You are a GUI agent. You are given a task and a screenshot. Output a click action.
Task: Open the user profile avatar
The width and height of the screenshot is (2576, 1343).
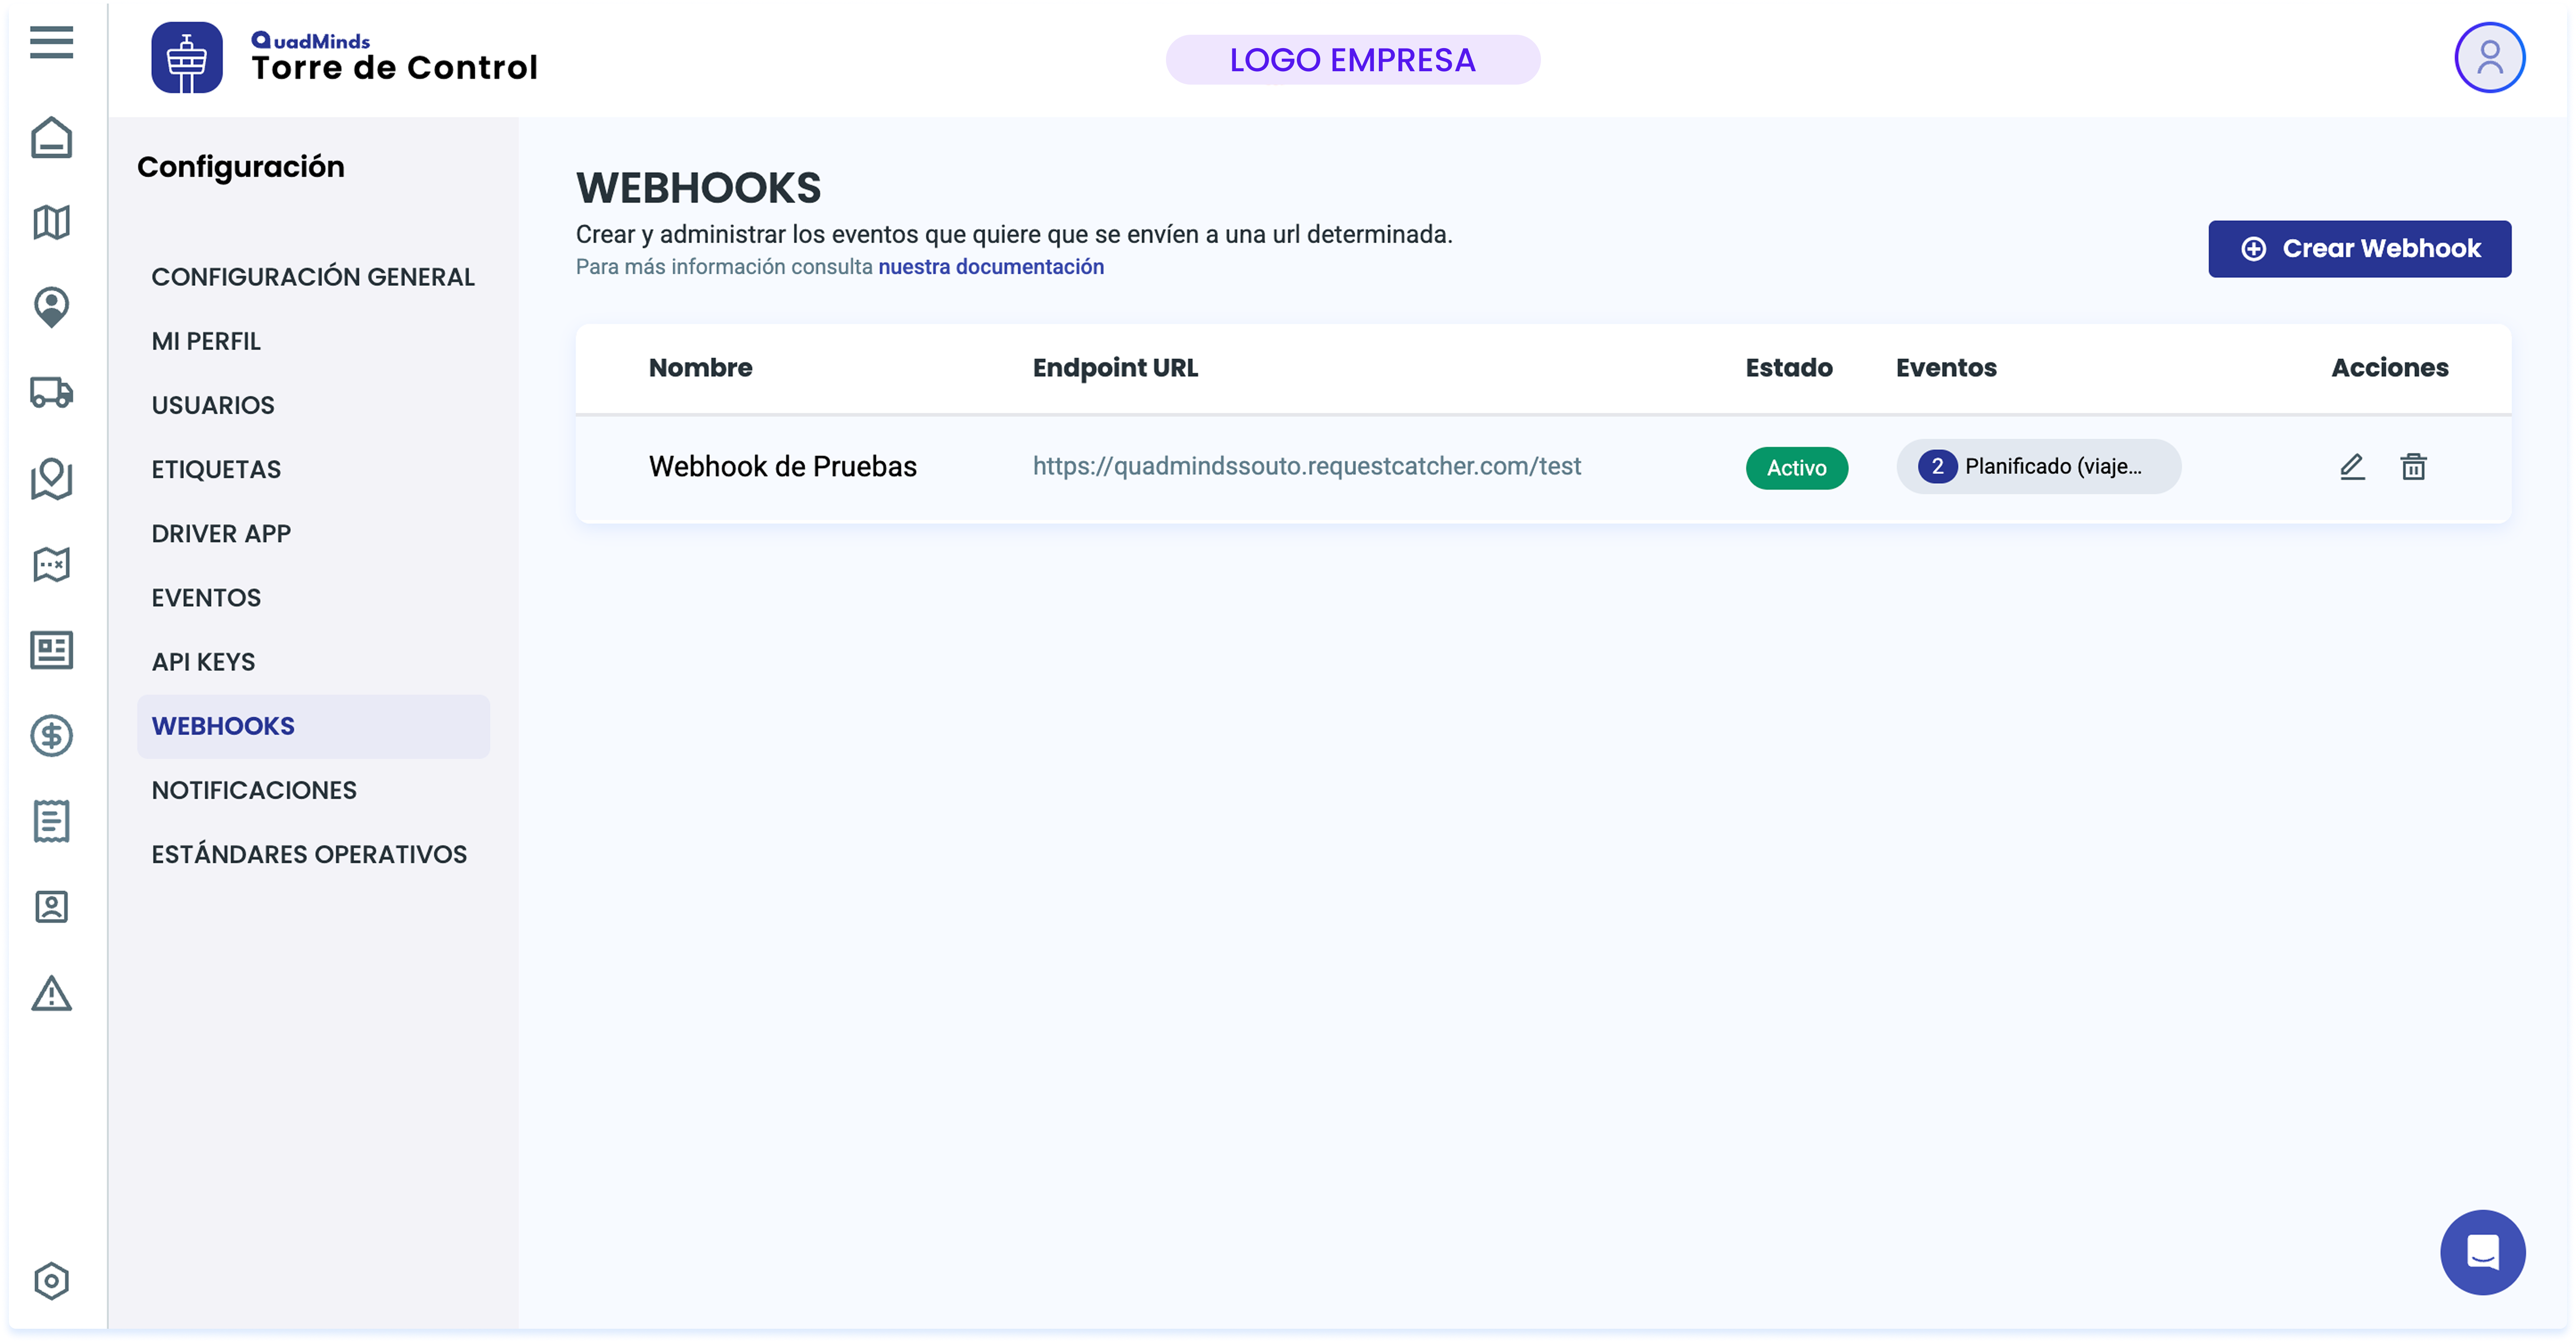(x=2489, y=58)
